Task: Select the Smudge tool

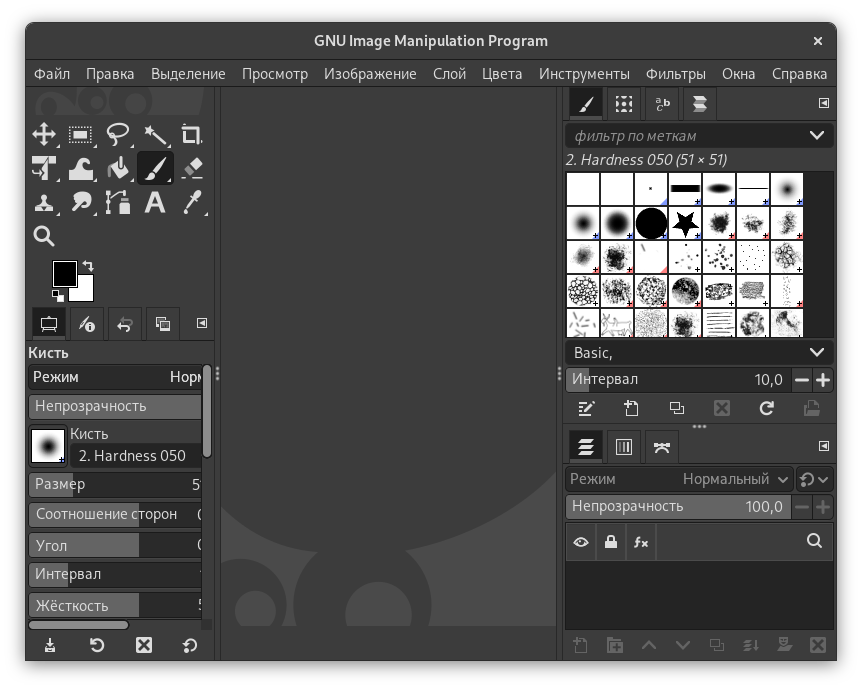Action: click(81, 202)
